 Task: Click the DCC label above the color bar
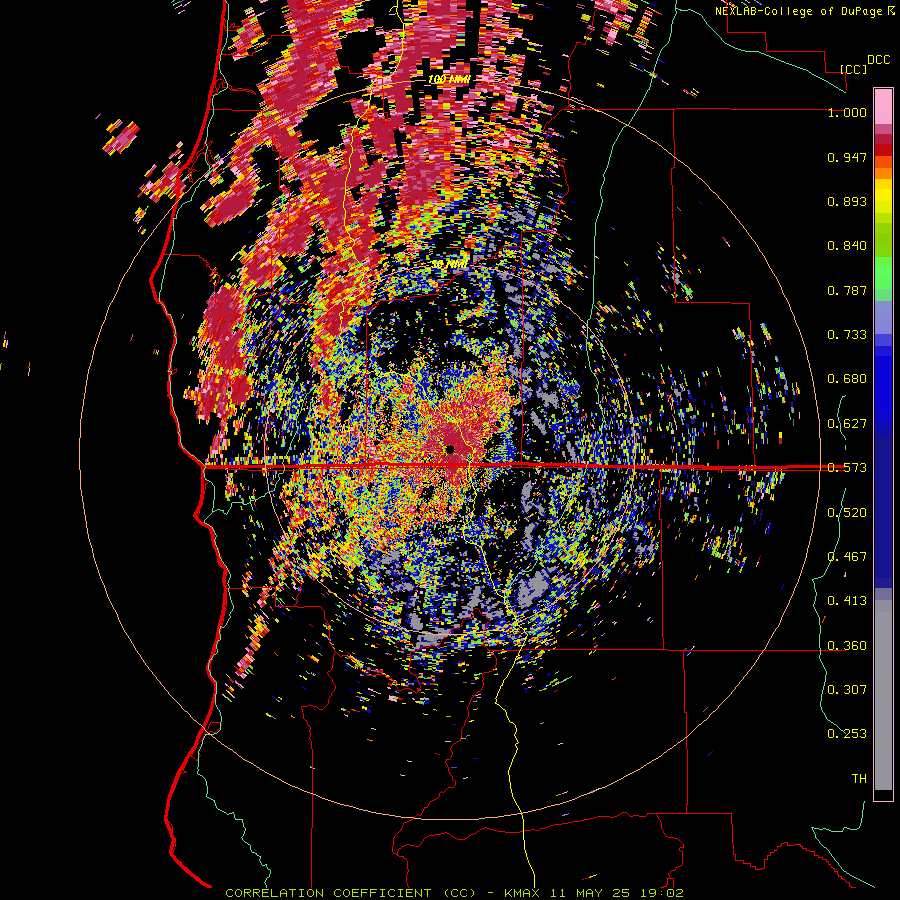pos(878,60)
